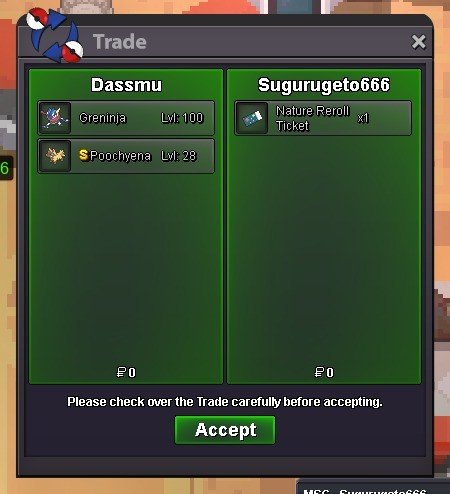Click the Trade Pokeball swap icon

coord(54,35)
